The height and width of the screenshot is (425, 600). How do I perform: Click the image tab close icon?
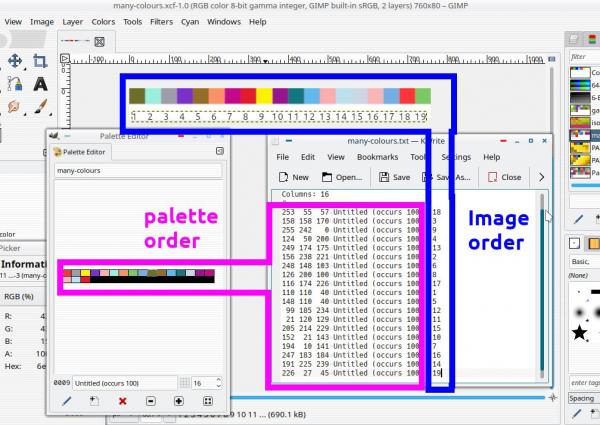pos(99,42)
